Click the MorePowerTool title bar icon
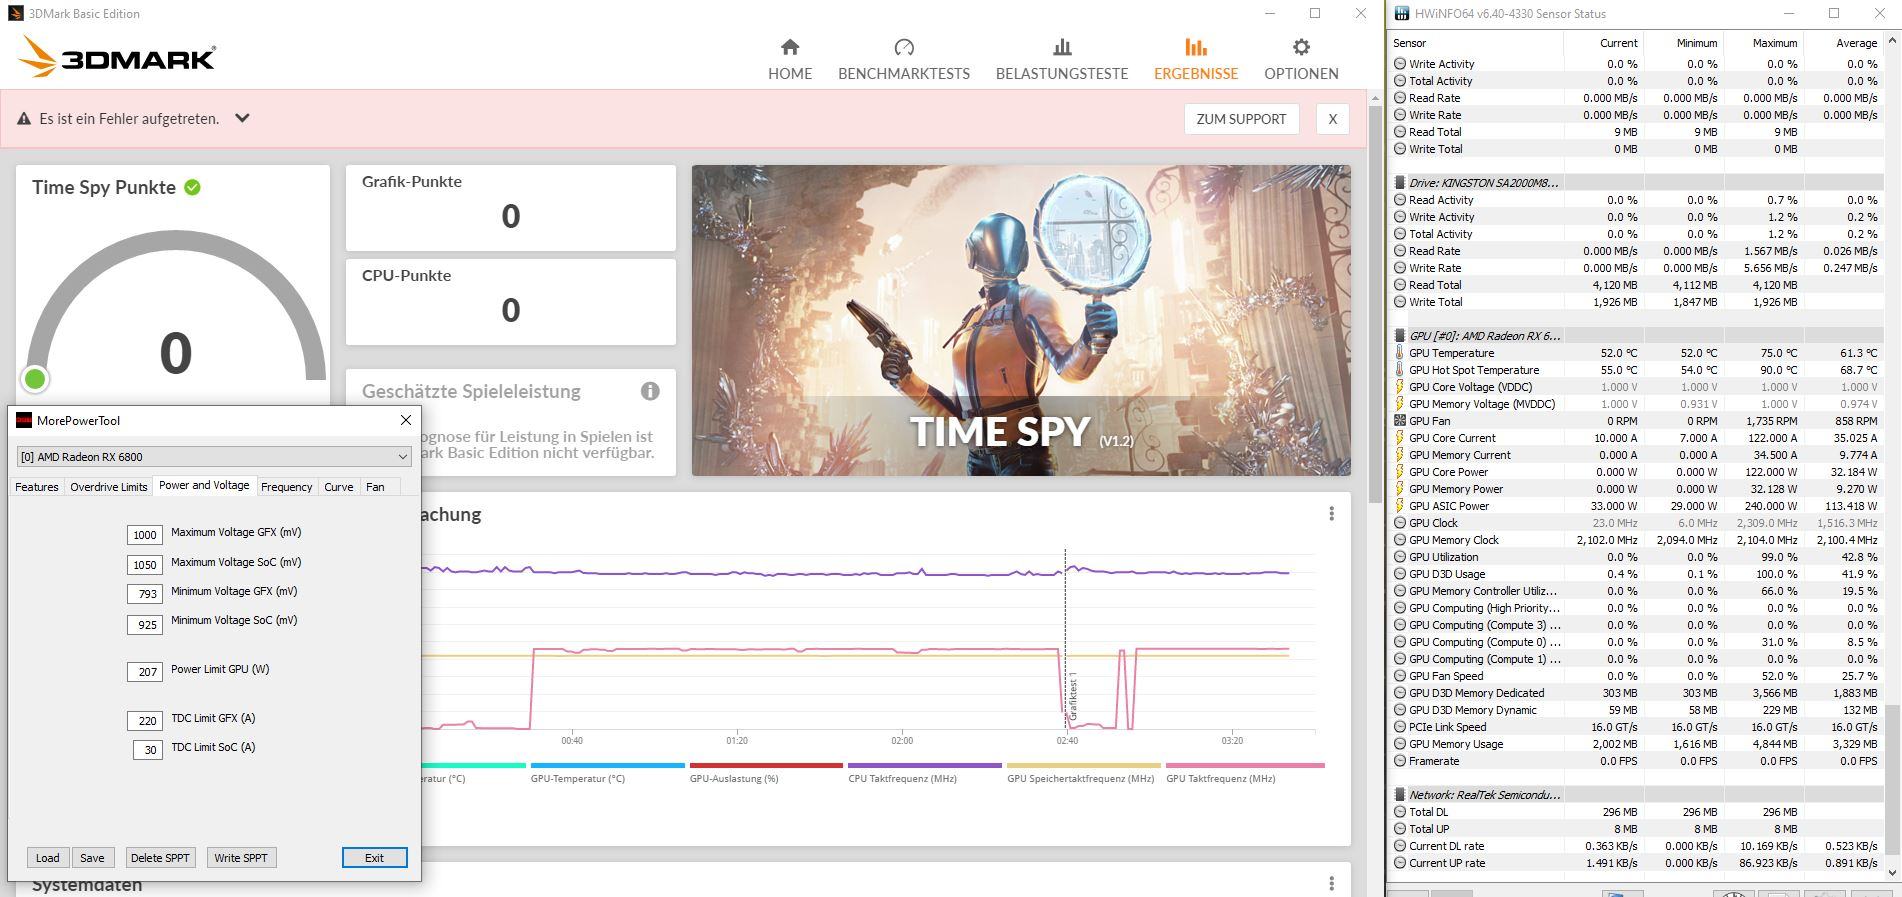This screenshot has width=1902, height=897. pos(24,421)
